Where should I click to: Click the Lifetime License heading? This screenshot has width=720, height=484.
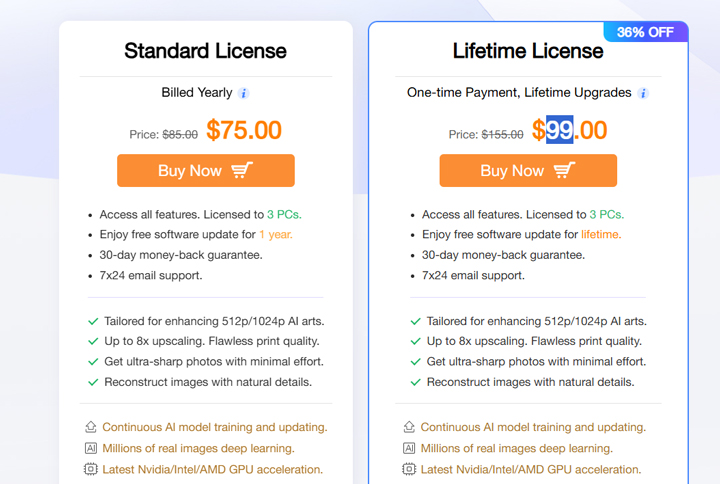pos(527,51)
